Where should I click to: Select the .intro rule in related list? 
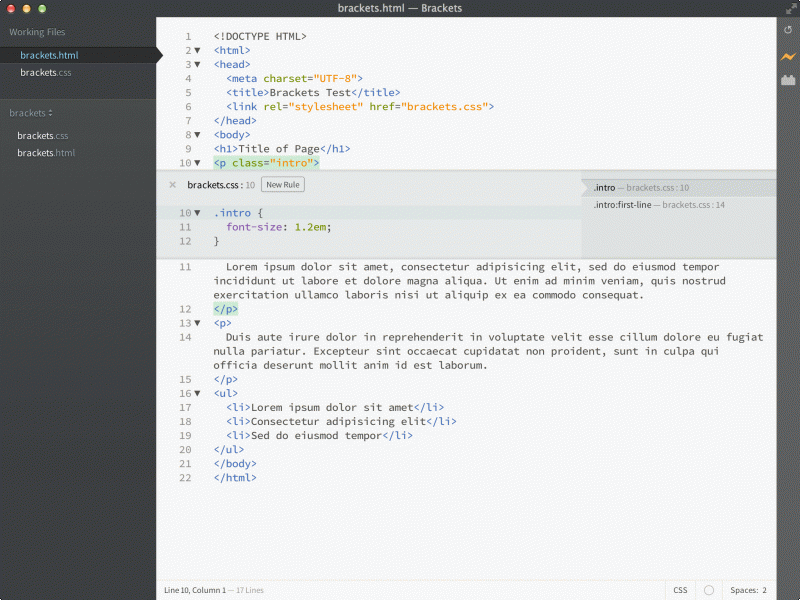pyautogui.click(x=679, y=188)
